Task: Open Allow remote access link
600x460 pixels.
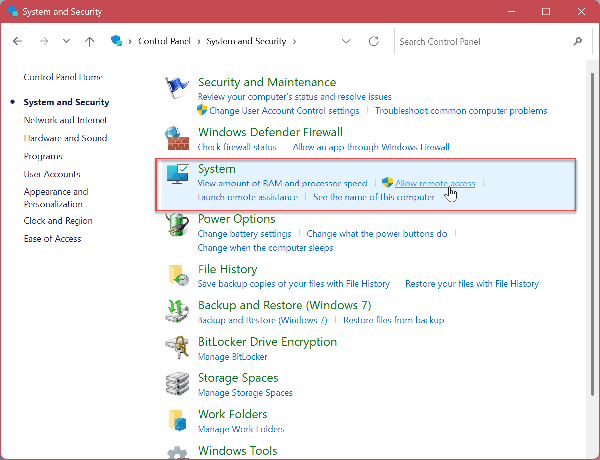Action: pyautogui.click(x=435, y=184)
